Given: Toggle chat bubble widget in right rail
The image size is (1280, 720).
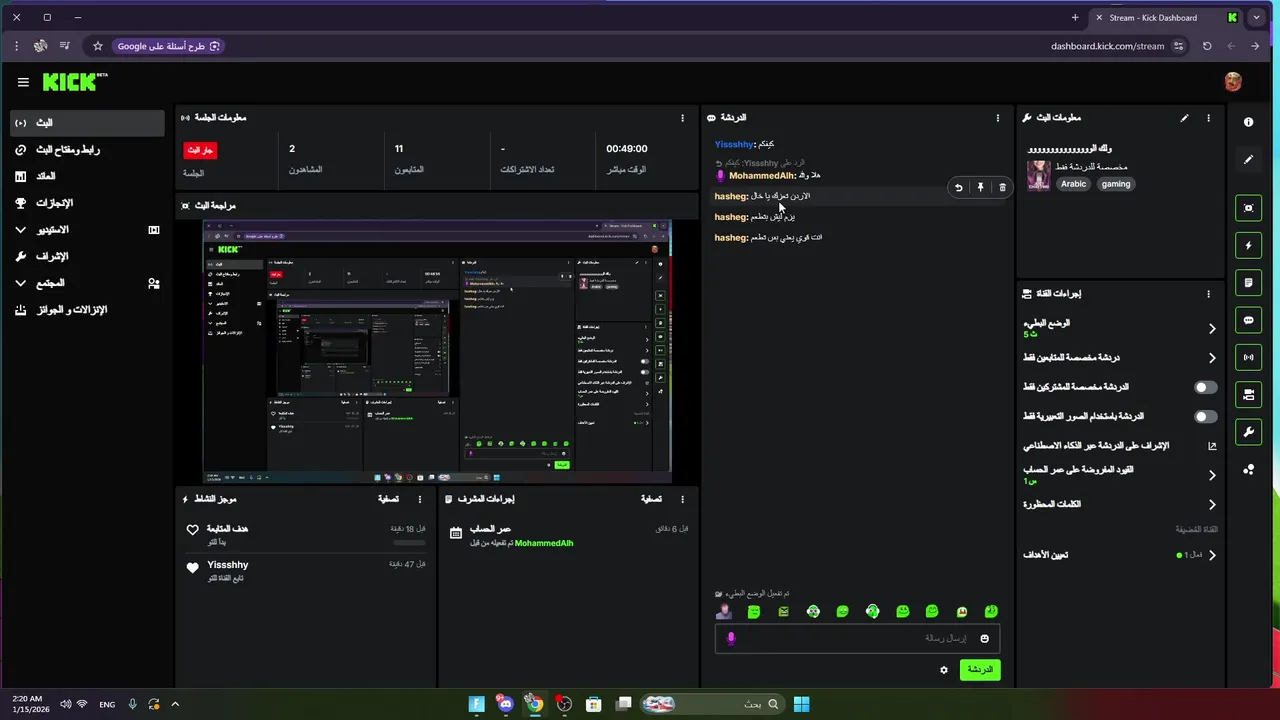Looking at the screenshot, I should pyautogui.click(x=1248, y=320).
